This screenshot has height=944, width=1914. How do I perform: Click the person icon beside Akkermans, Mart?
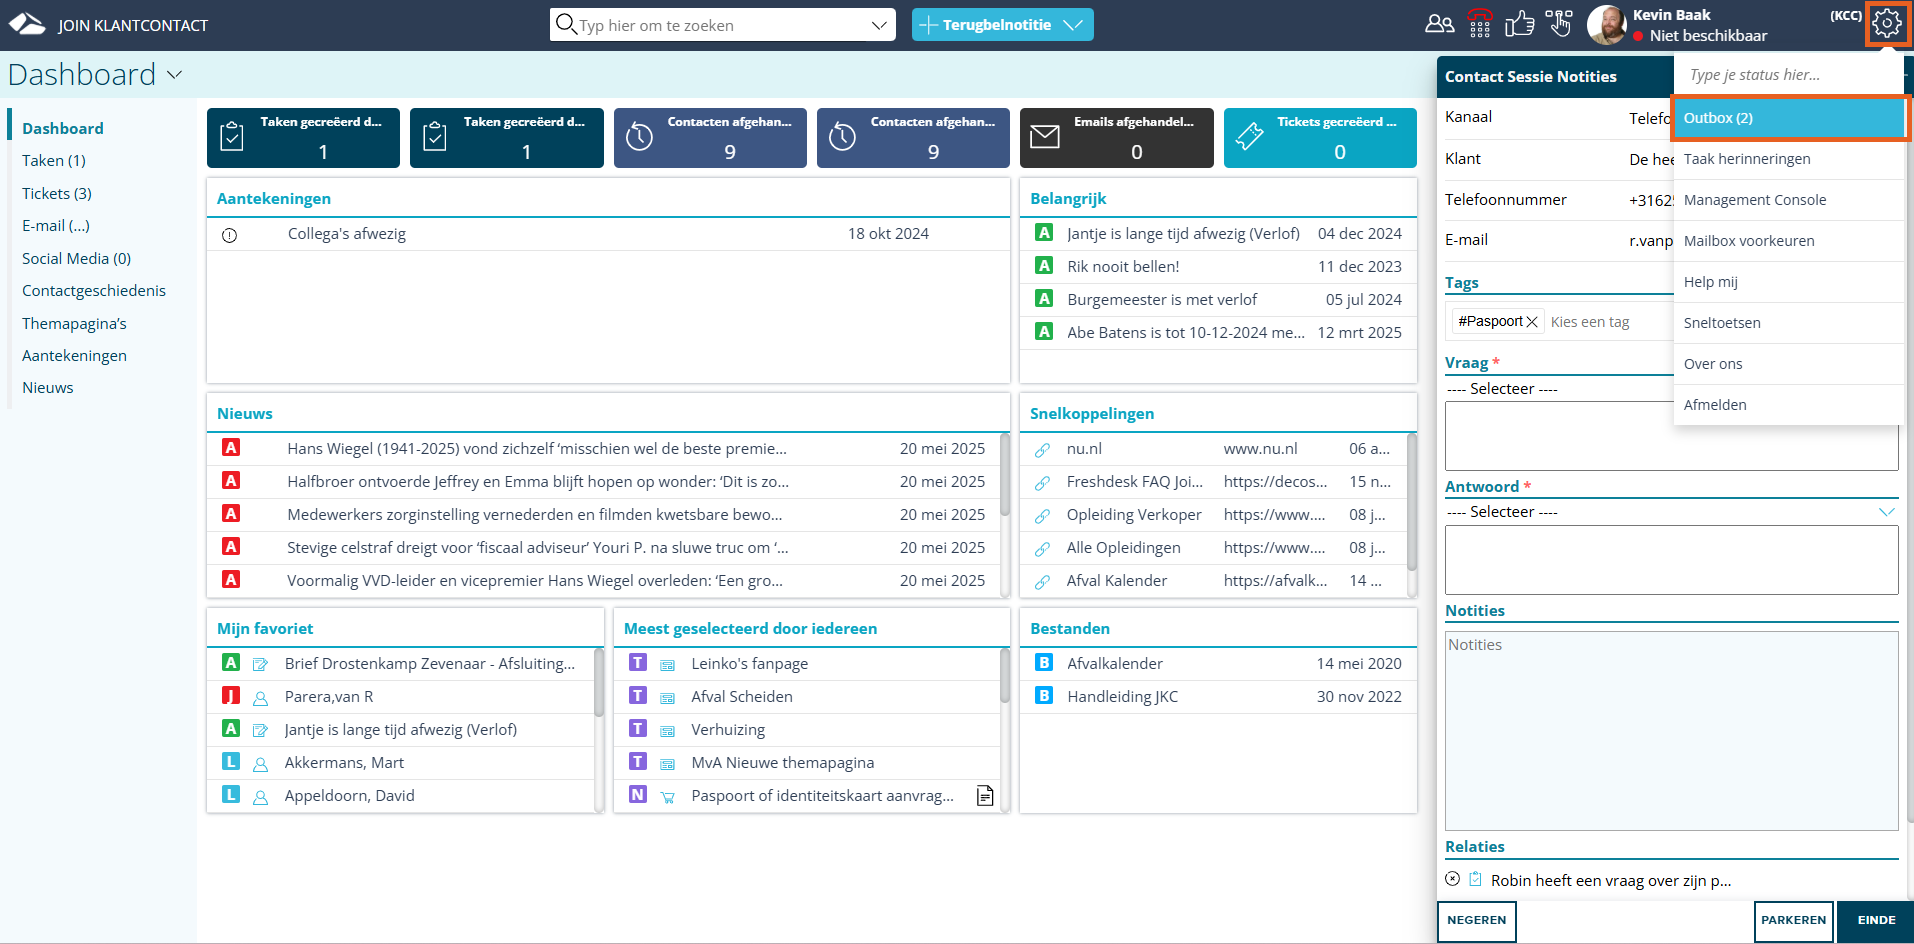(260, 764)
